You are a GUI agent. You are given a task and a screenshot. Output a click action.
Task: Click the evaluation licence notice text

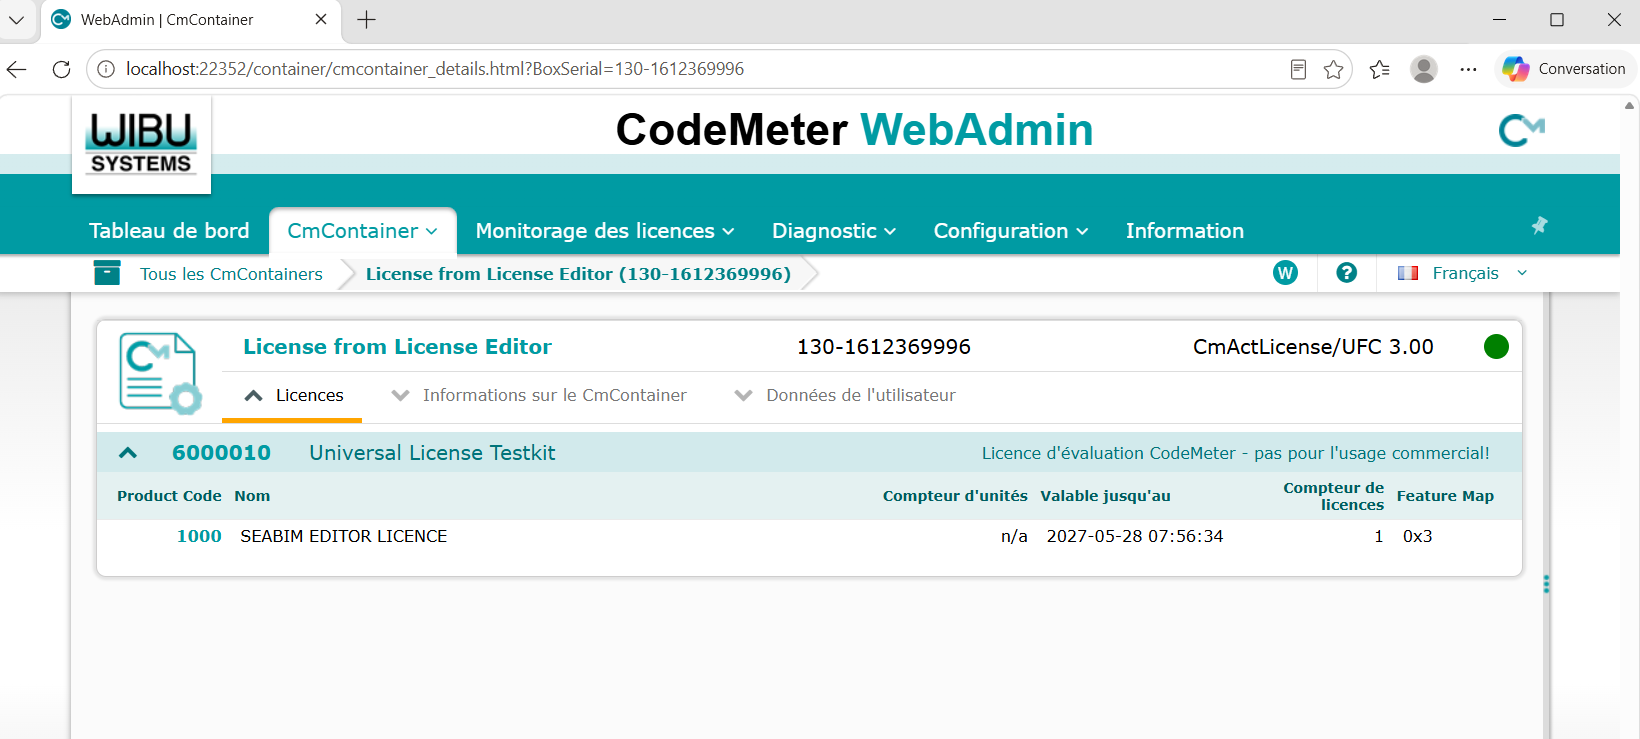(x=1235, y=453)
